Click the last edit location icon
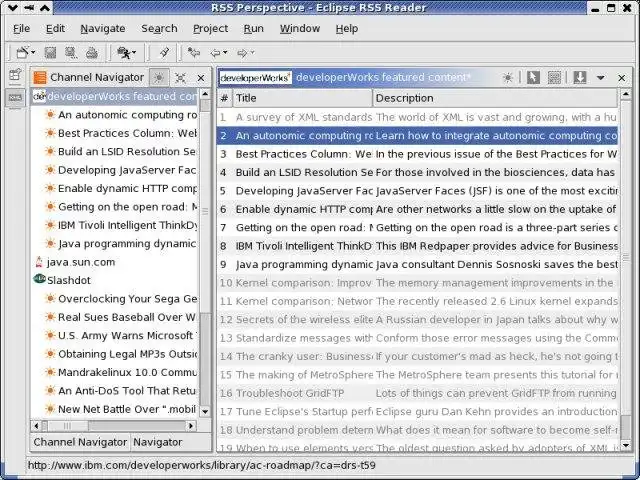Viewport: 640px width, 480px height. coord(193,52)
